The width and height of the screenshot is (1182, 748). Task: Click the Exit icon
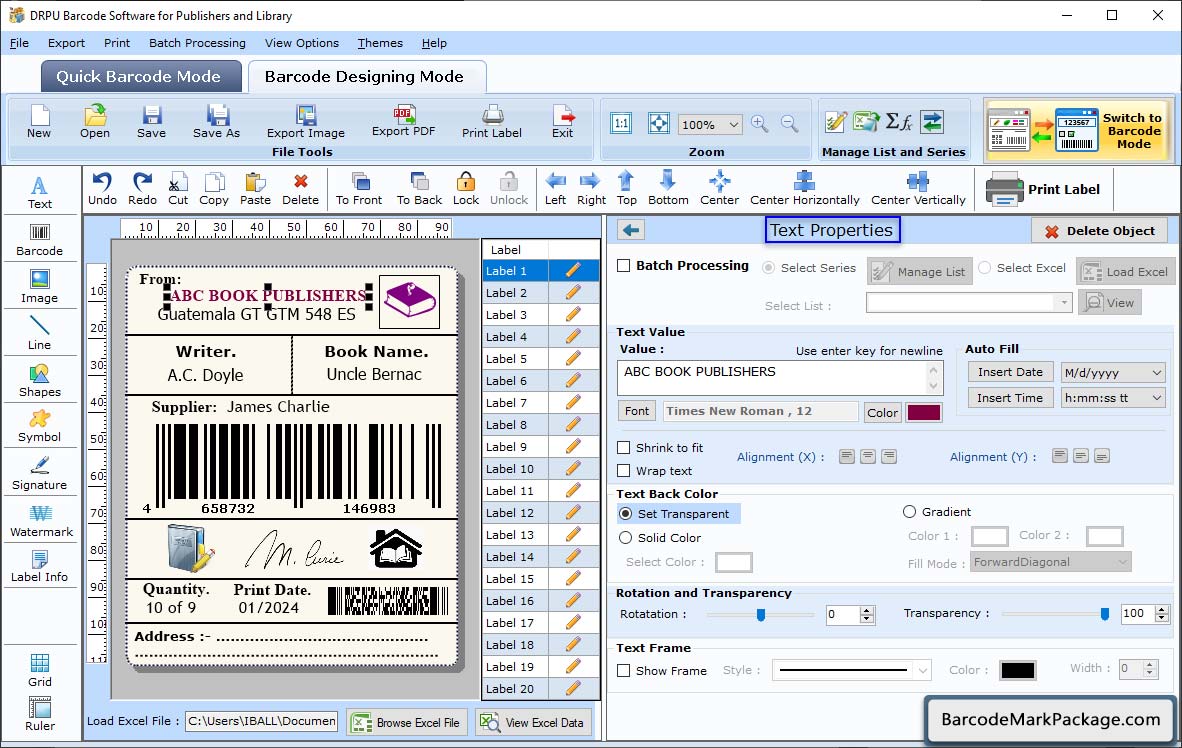562,122
